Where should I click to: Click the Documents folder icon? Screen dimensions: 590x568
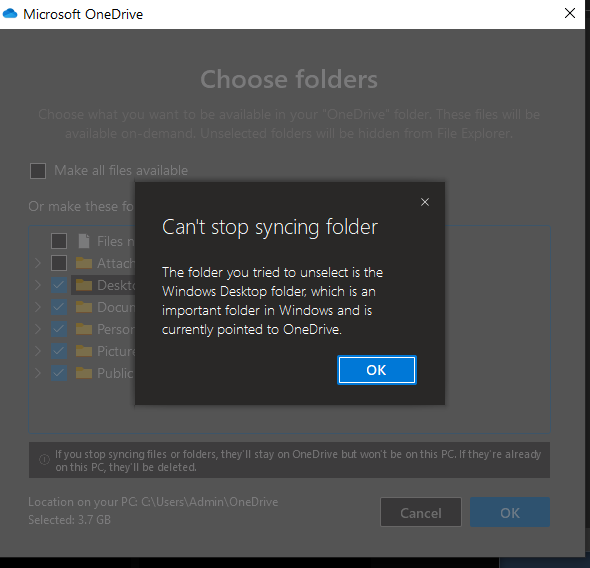pyautogui.click(x=84, y=307)
